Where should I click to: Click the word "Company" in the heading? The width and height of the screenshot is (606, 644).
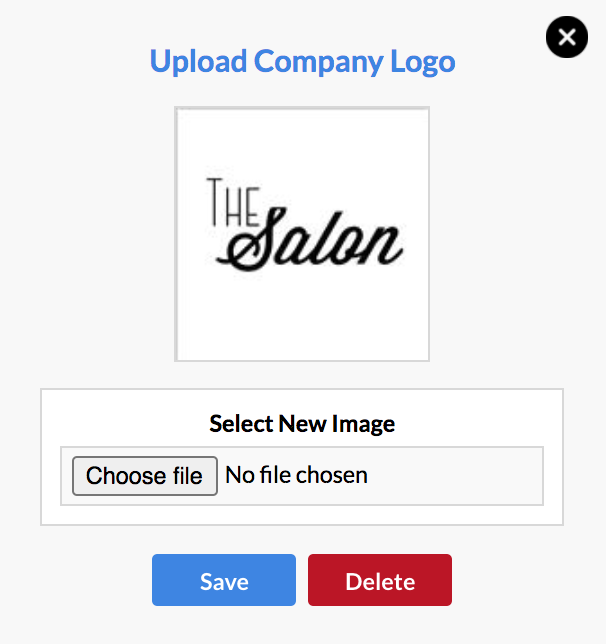click(x=319, y=62)
